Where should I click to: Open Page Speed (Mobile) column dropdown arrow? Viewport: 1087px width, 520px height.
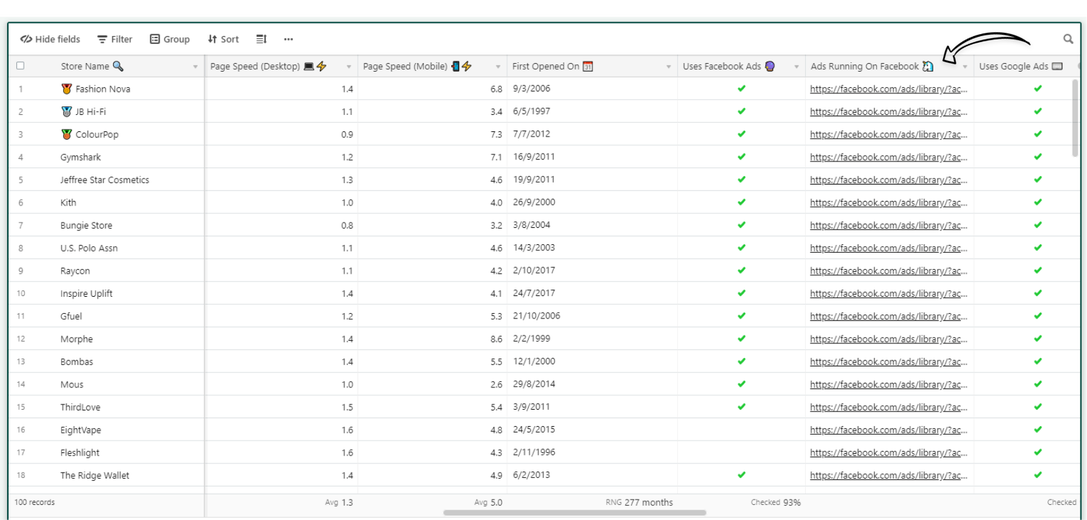pos(498,67)
